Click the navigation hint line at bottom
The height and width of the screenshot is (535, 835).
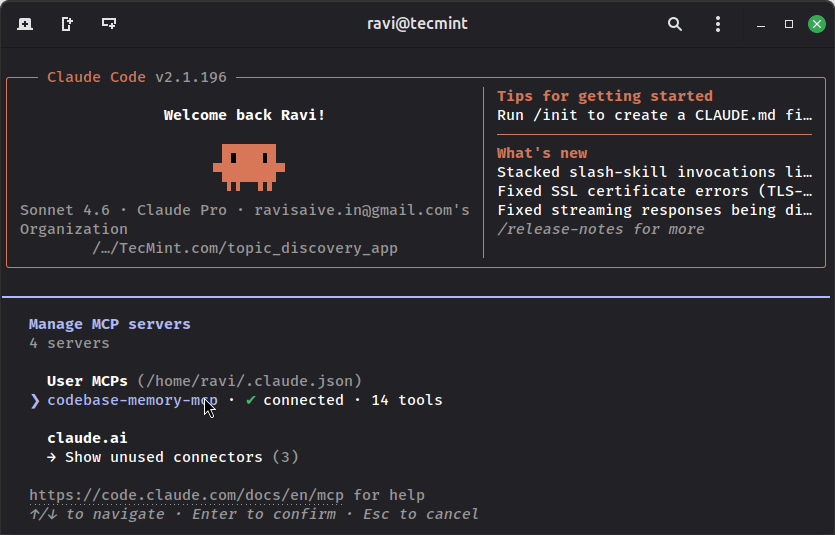254,514
